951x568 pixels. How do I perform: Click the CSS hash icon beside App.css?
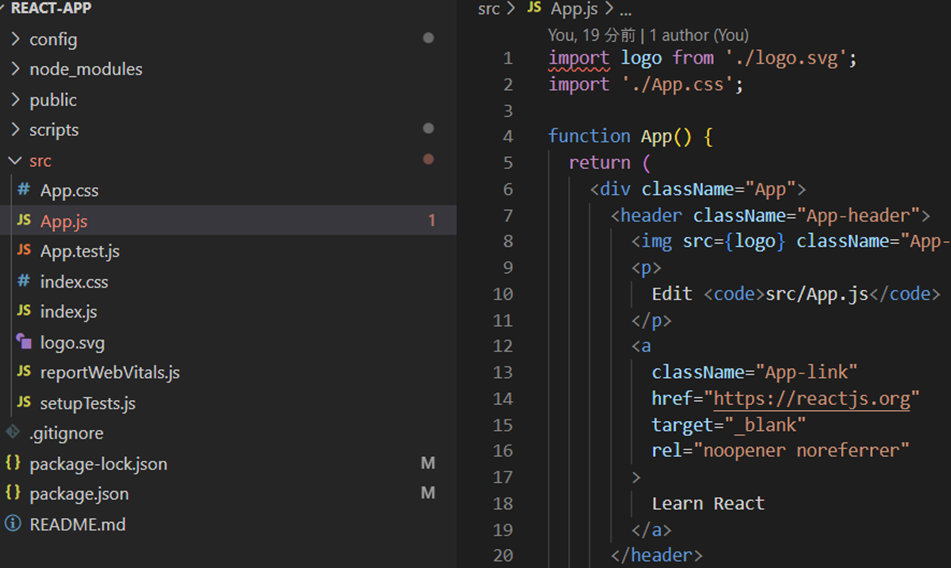pos(24,190)
